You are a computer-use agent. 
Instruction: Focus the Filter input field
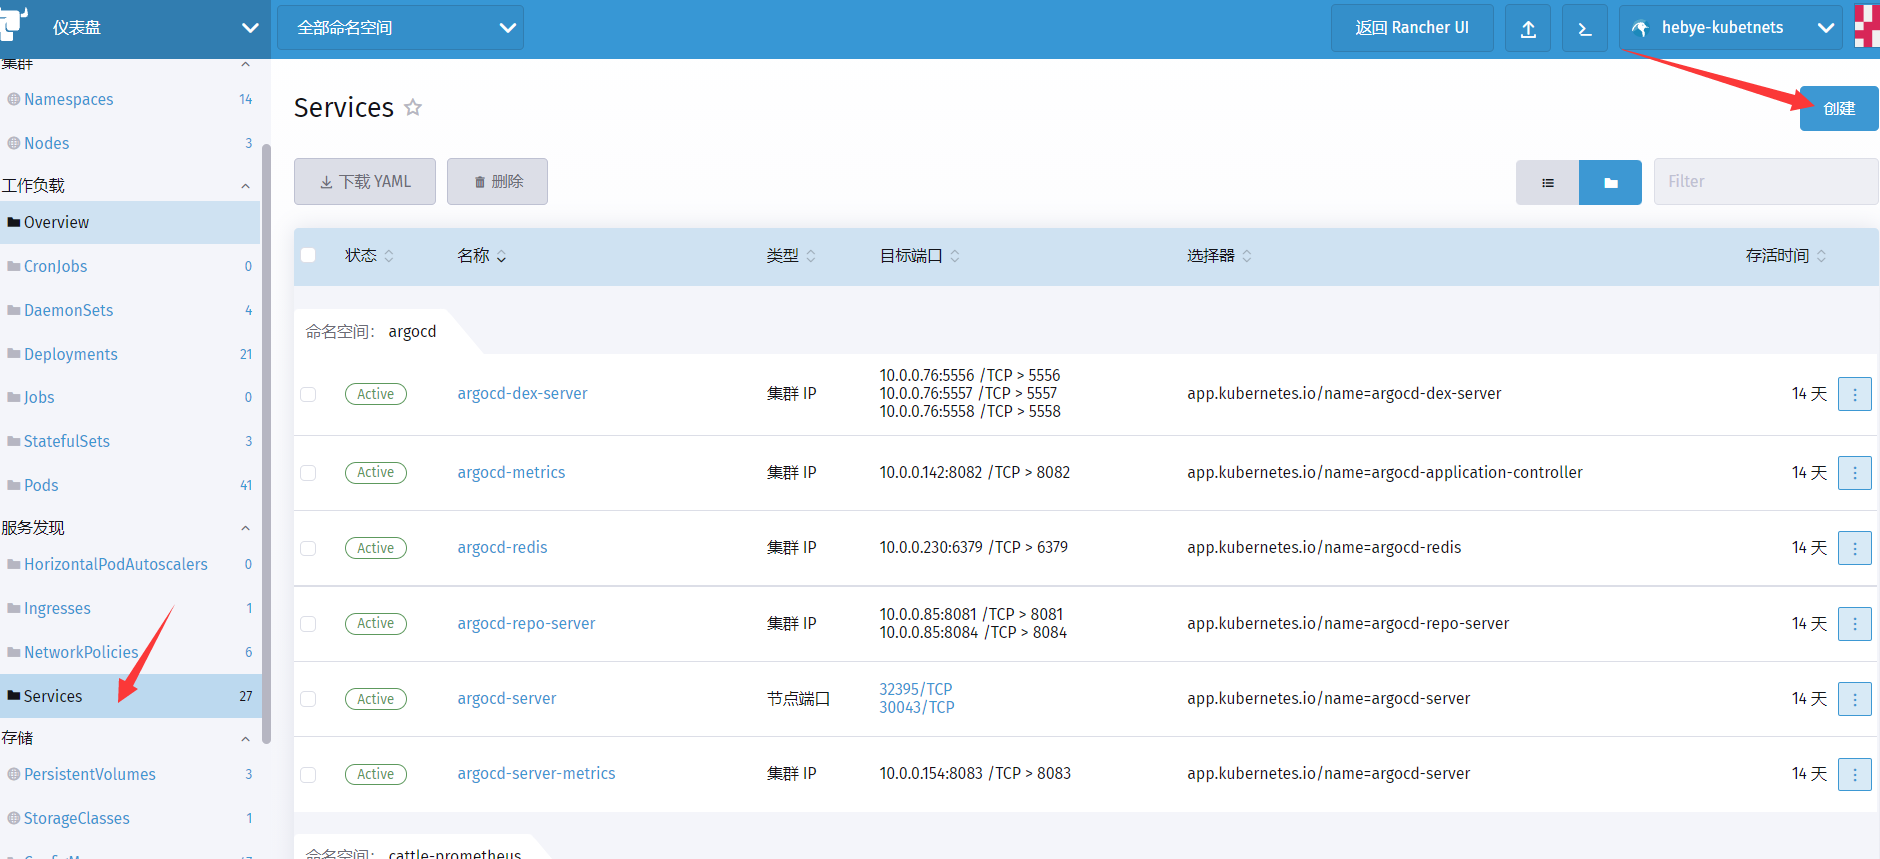(x=1766, y=182)
